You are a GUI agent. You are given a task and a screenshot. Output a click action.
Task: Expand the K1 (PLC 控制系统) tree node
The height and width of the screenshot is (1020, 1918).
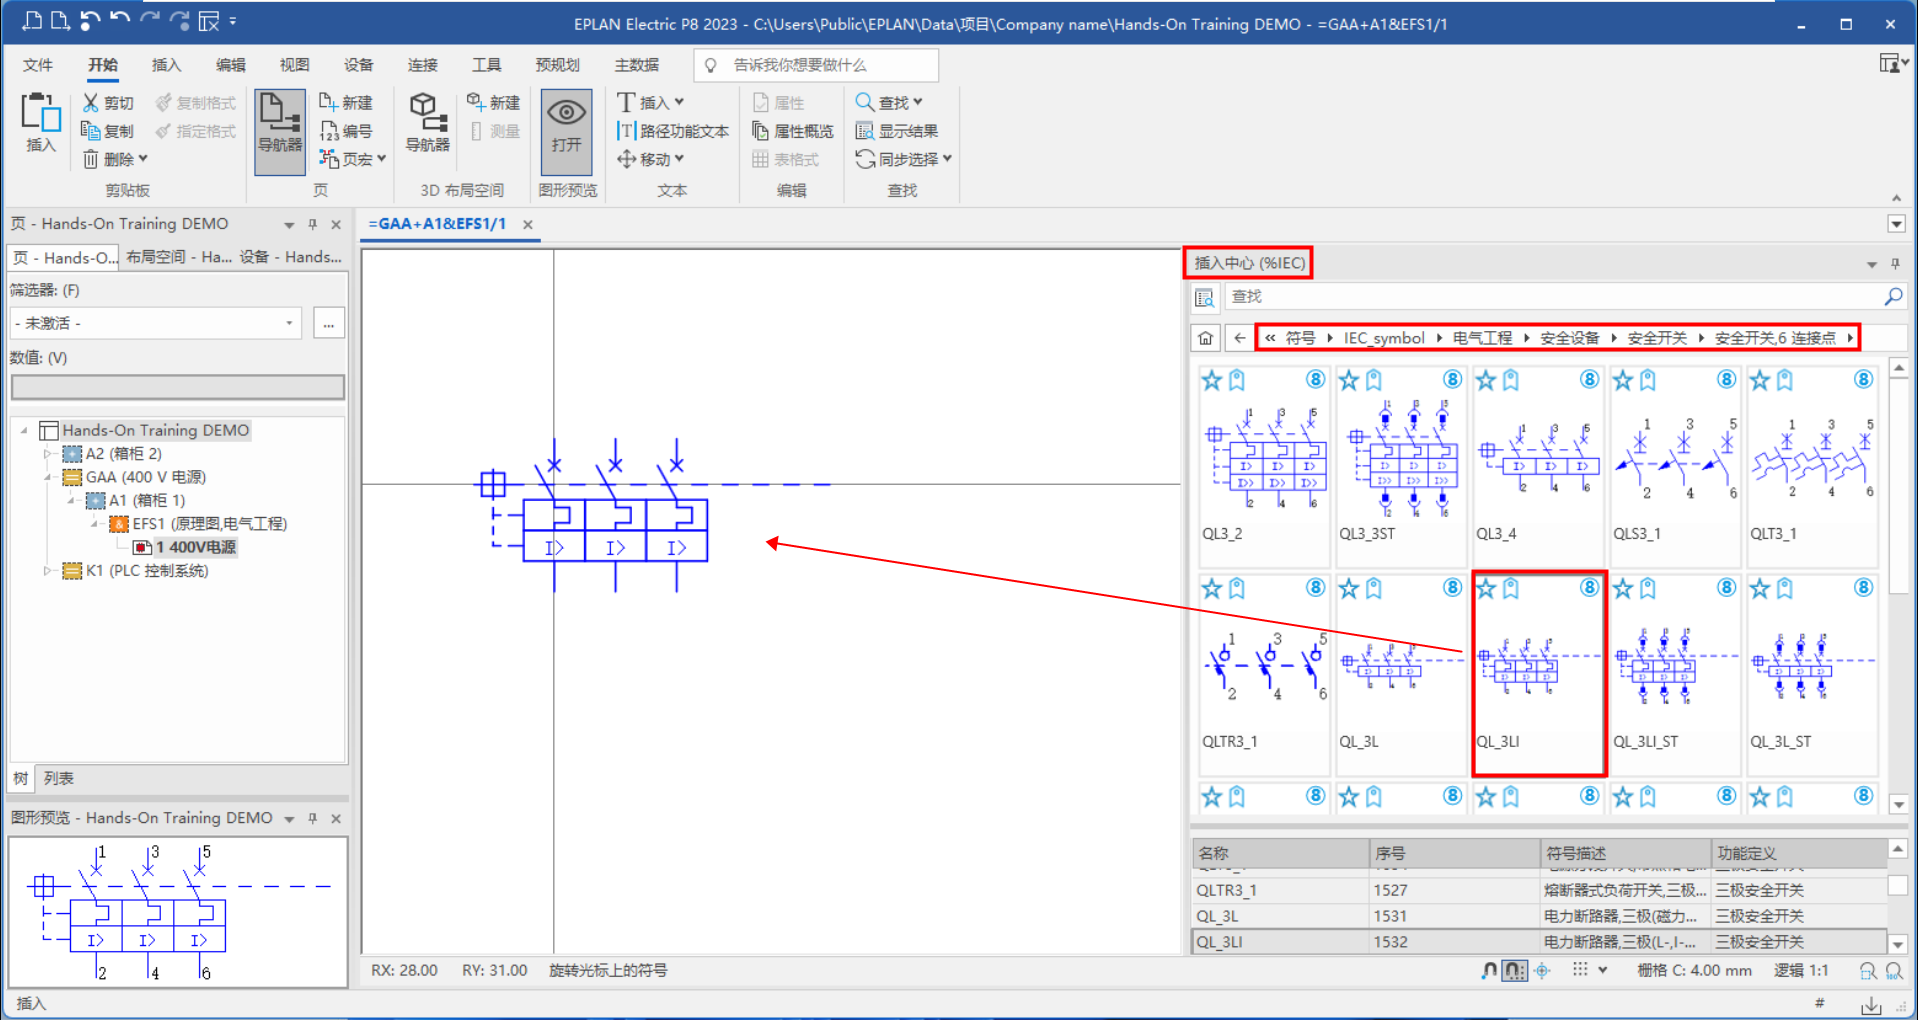pyautogui.click(x=47, y=571)
